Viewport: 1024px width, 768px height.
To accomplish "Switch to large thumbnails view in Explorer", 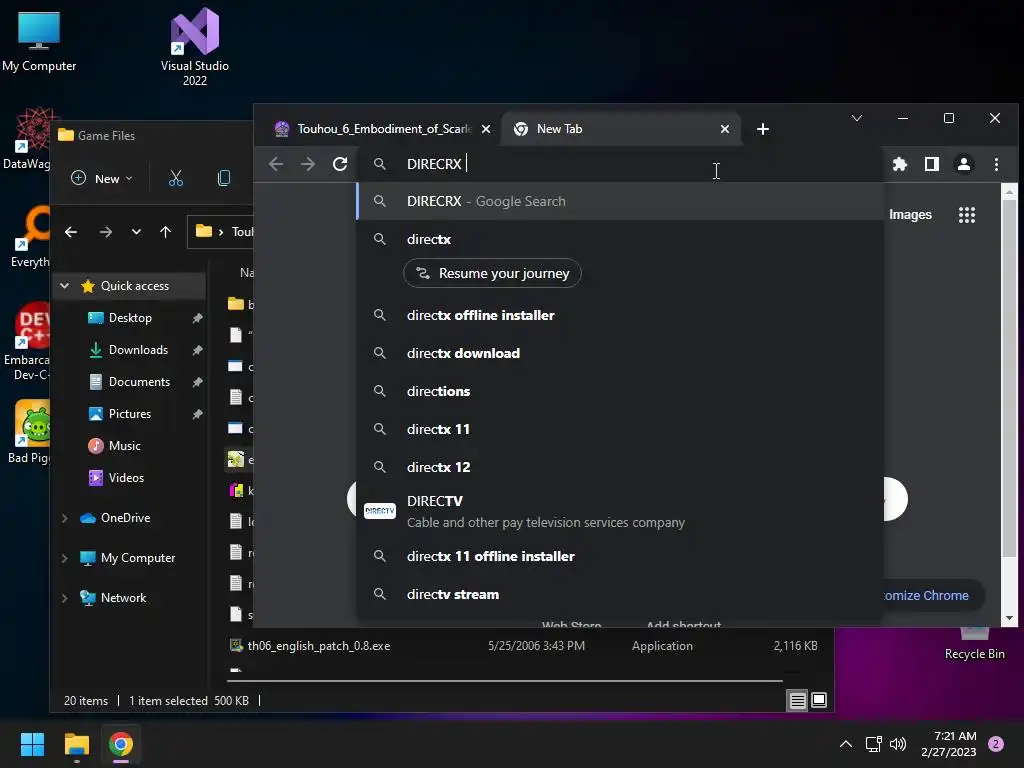I will pyautogui.click(x=819, y=701).
